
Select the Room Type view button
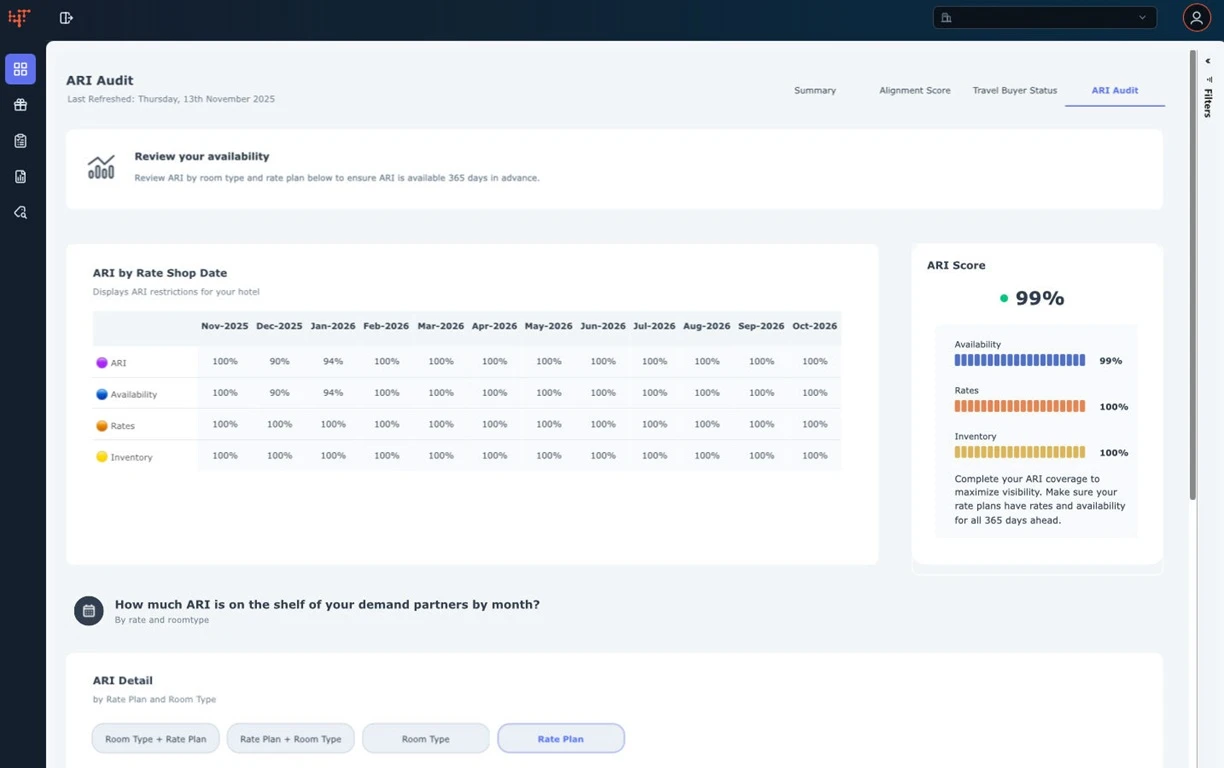[x=426, y=739]
